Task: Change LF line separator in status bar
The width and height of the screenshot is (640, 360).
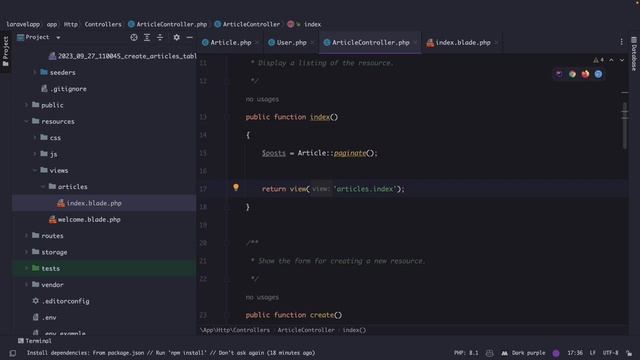Action: [x=592, y=353]
